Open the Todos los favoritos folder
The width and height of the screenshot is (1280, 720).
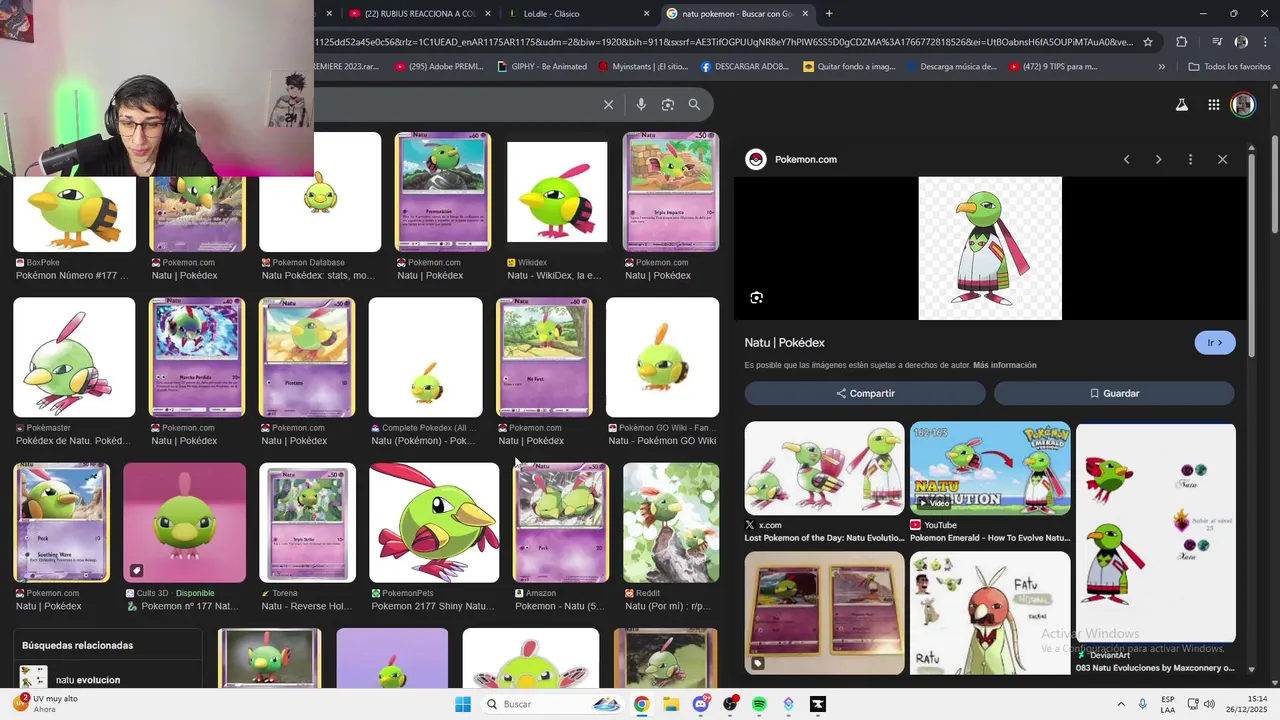click(x=1229, y=67)
